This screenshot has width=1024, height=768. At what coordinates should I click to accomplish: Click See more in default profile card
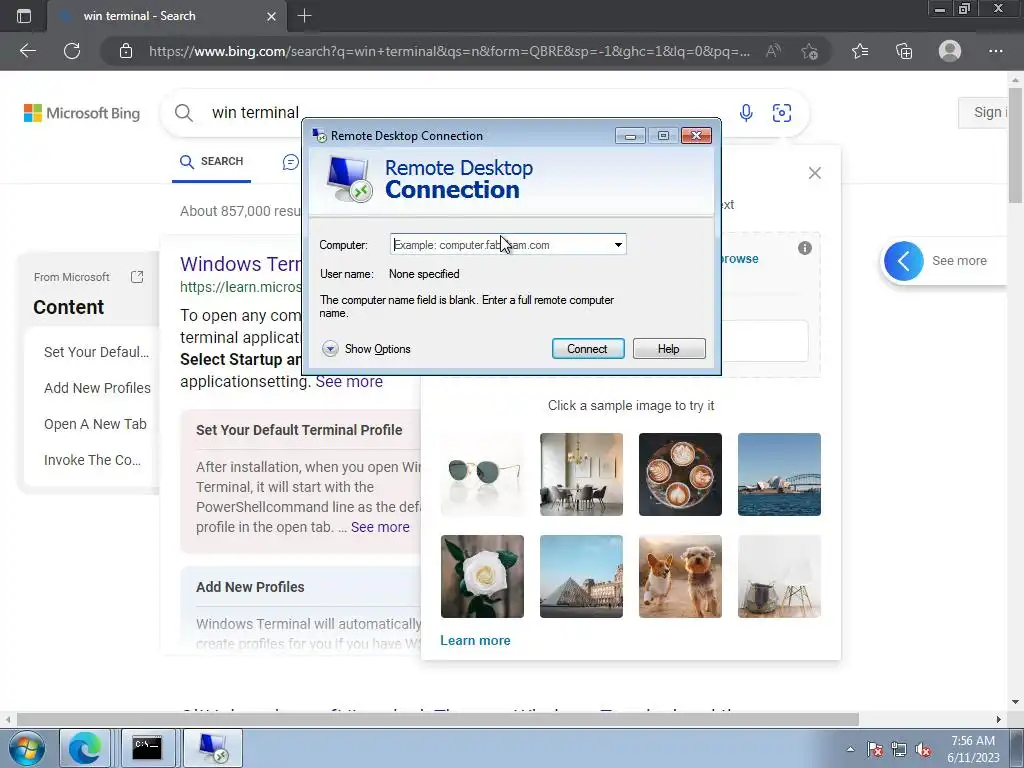(380, 527)
